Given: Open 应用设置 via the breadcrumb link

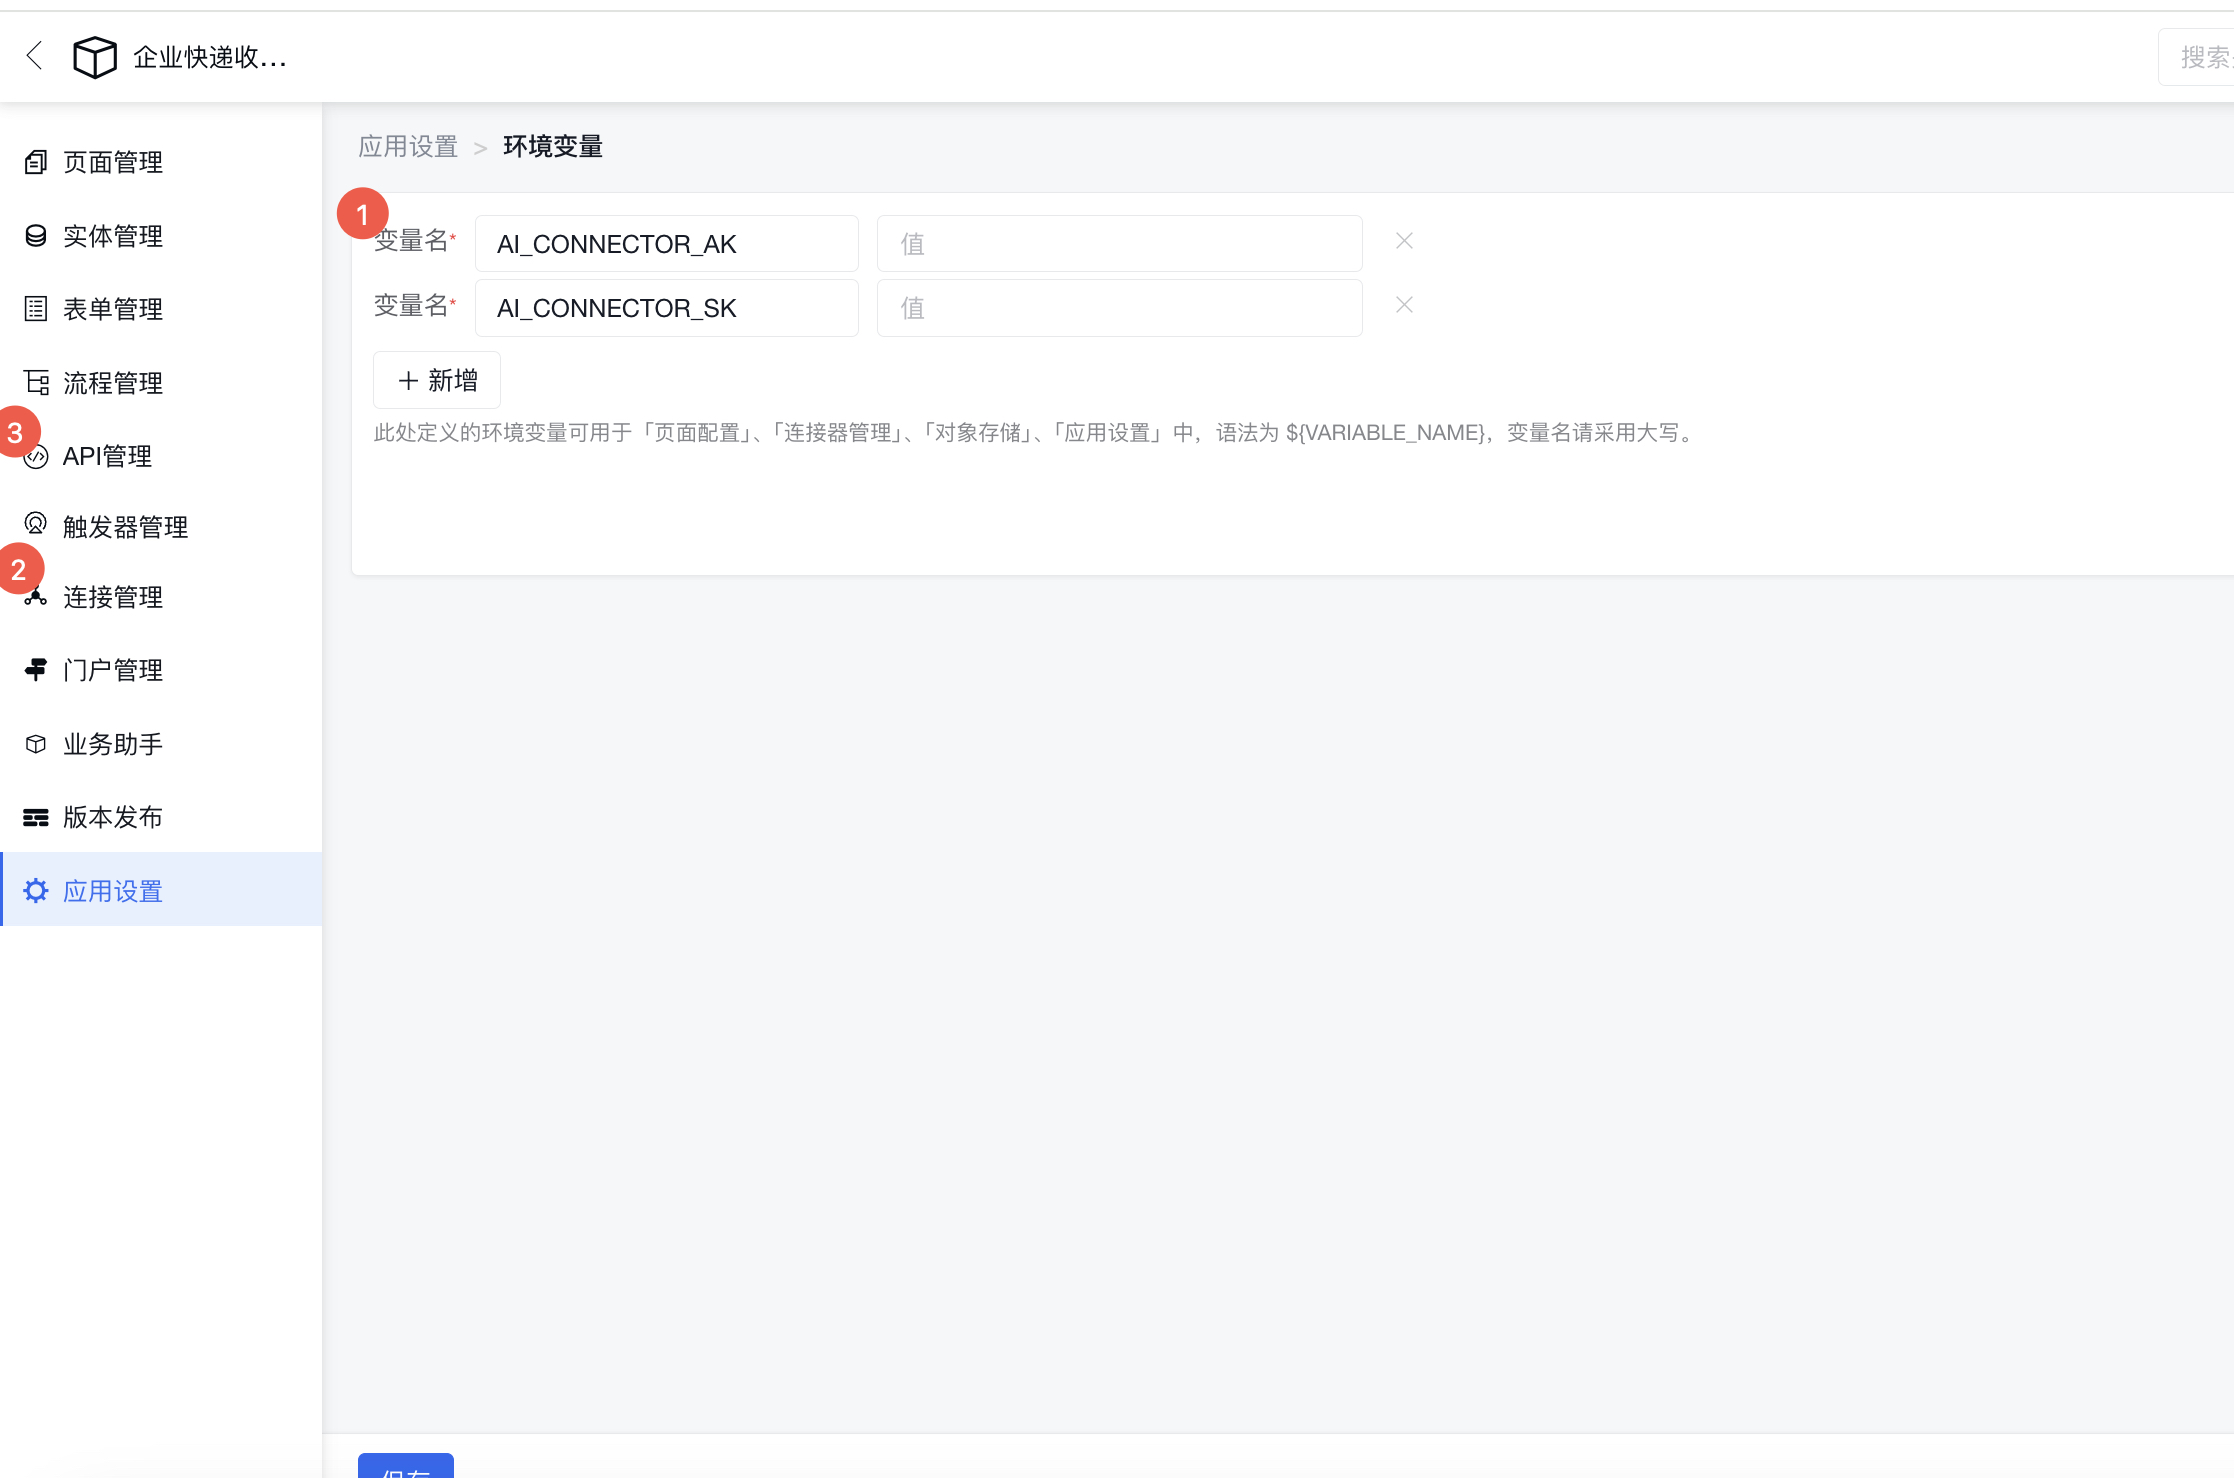Looking at the screenshot, I should coord(408,146).
